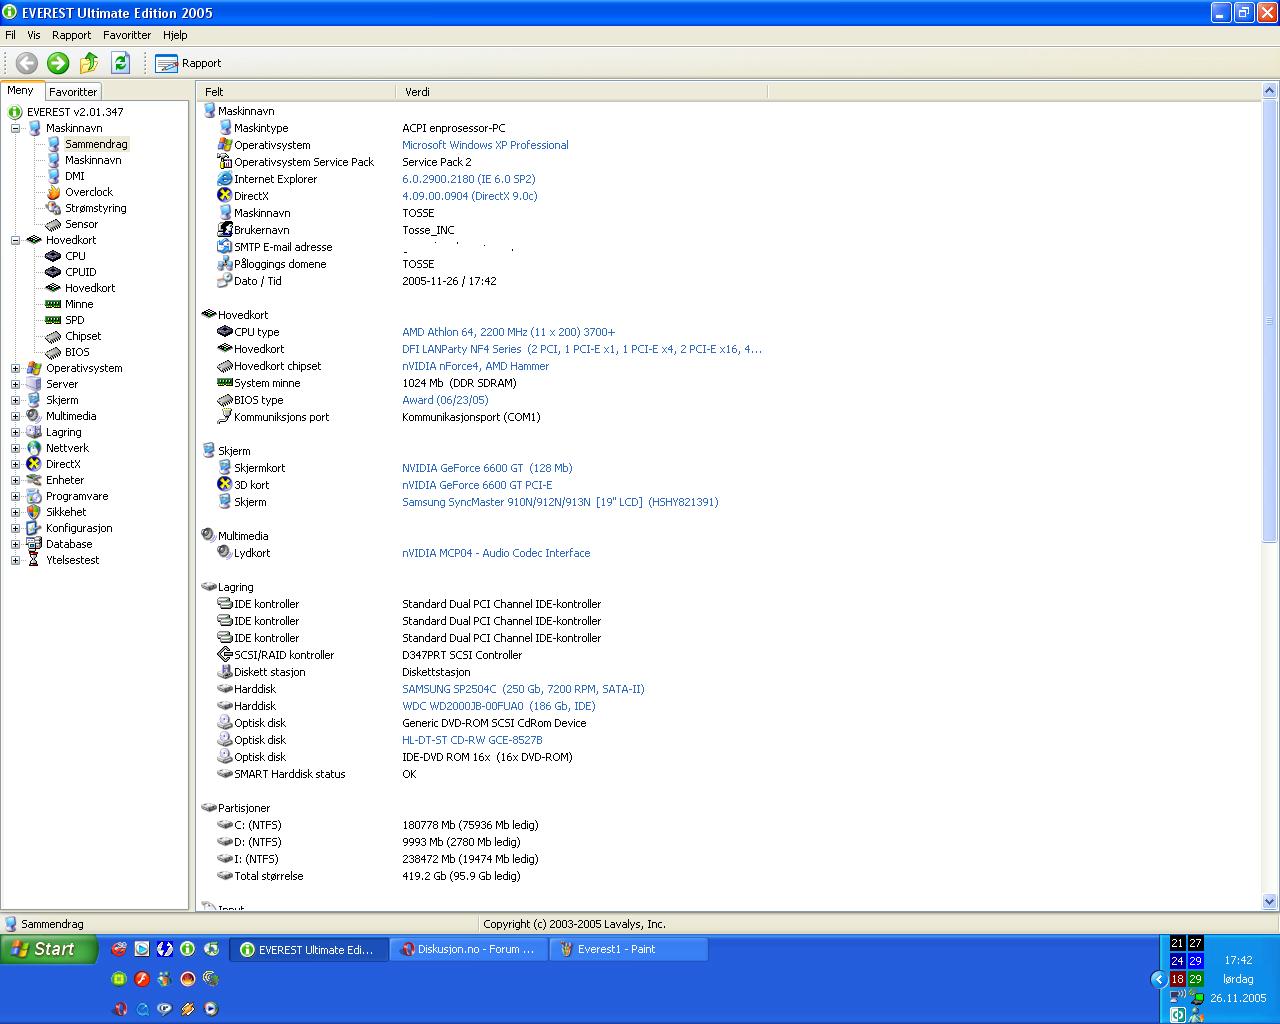Select the Sammendrag tree icon
The height and width of the screenshot is (1024, 1280).
[54, 144]
